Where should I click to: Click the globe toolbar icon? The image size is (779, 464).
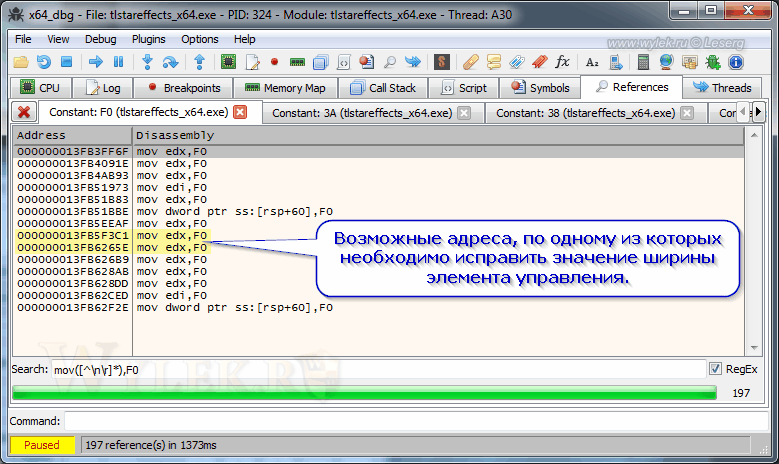coord(666,62)
